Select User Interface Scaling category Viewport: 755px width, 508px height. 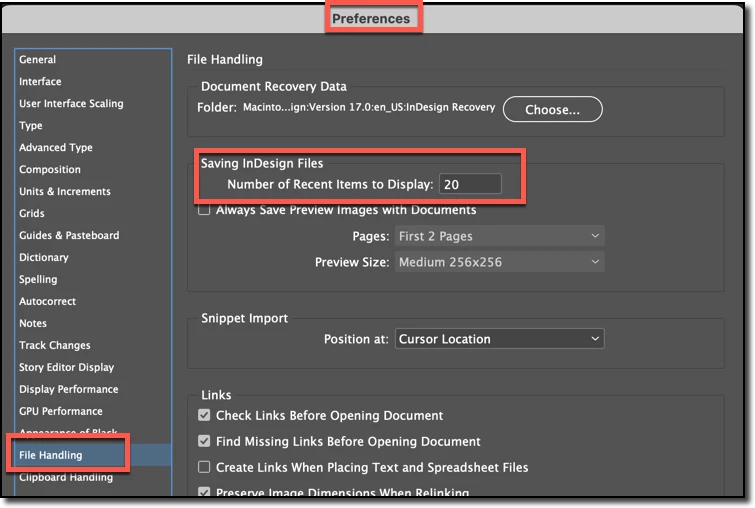click(x=71, y=104)
